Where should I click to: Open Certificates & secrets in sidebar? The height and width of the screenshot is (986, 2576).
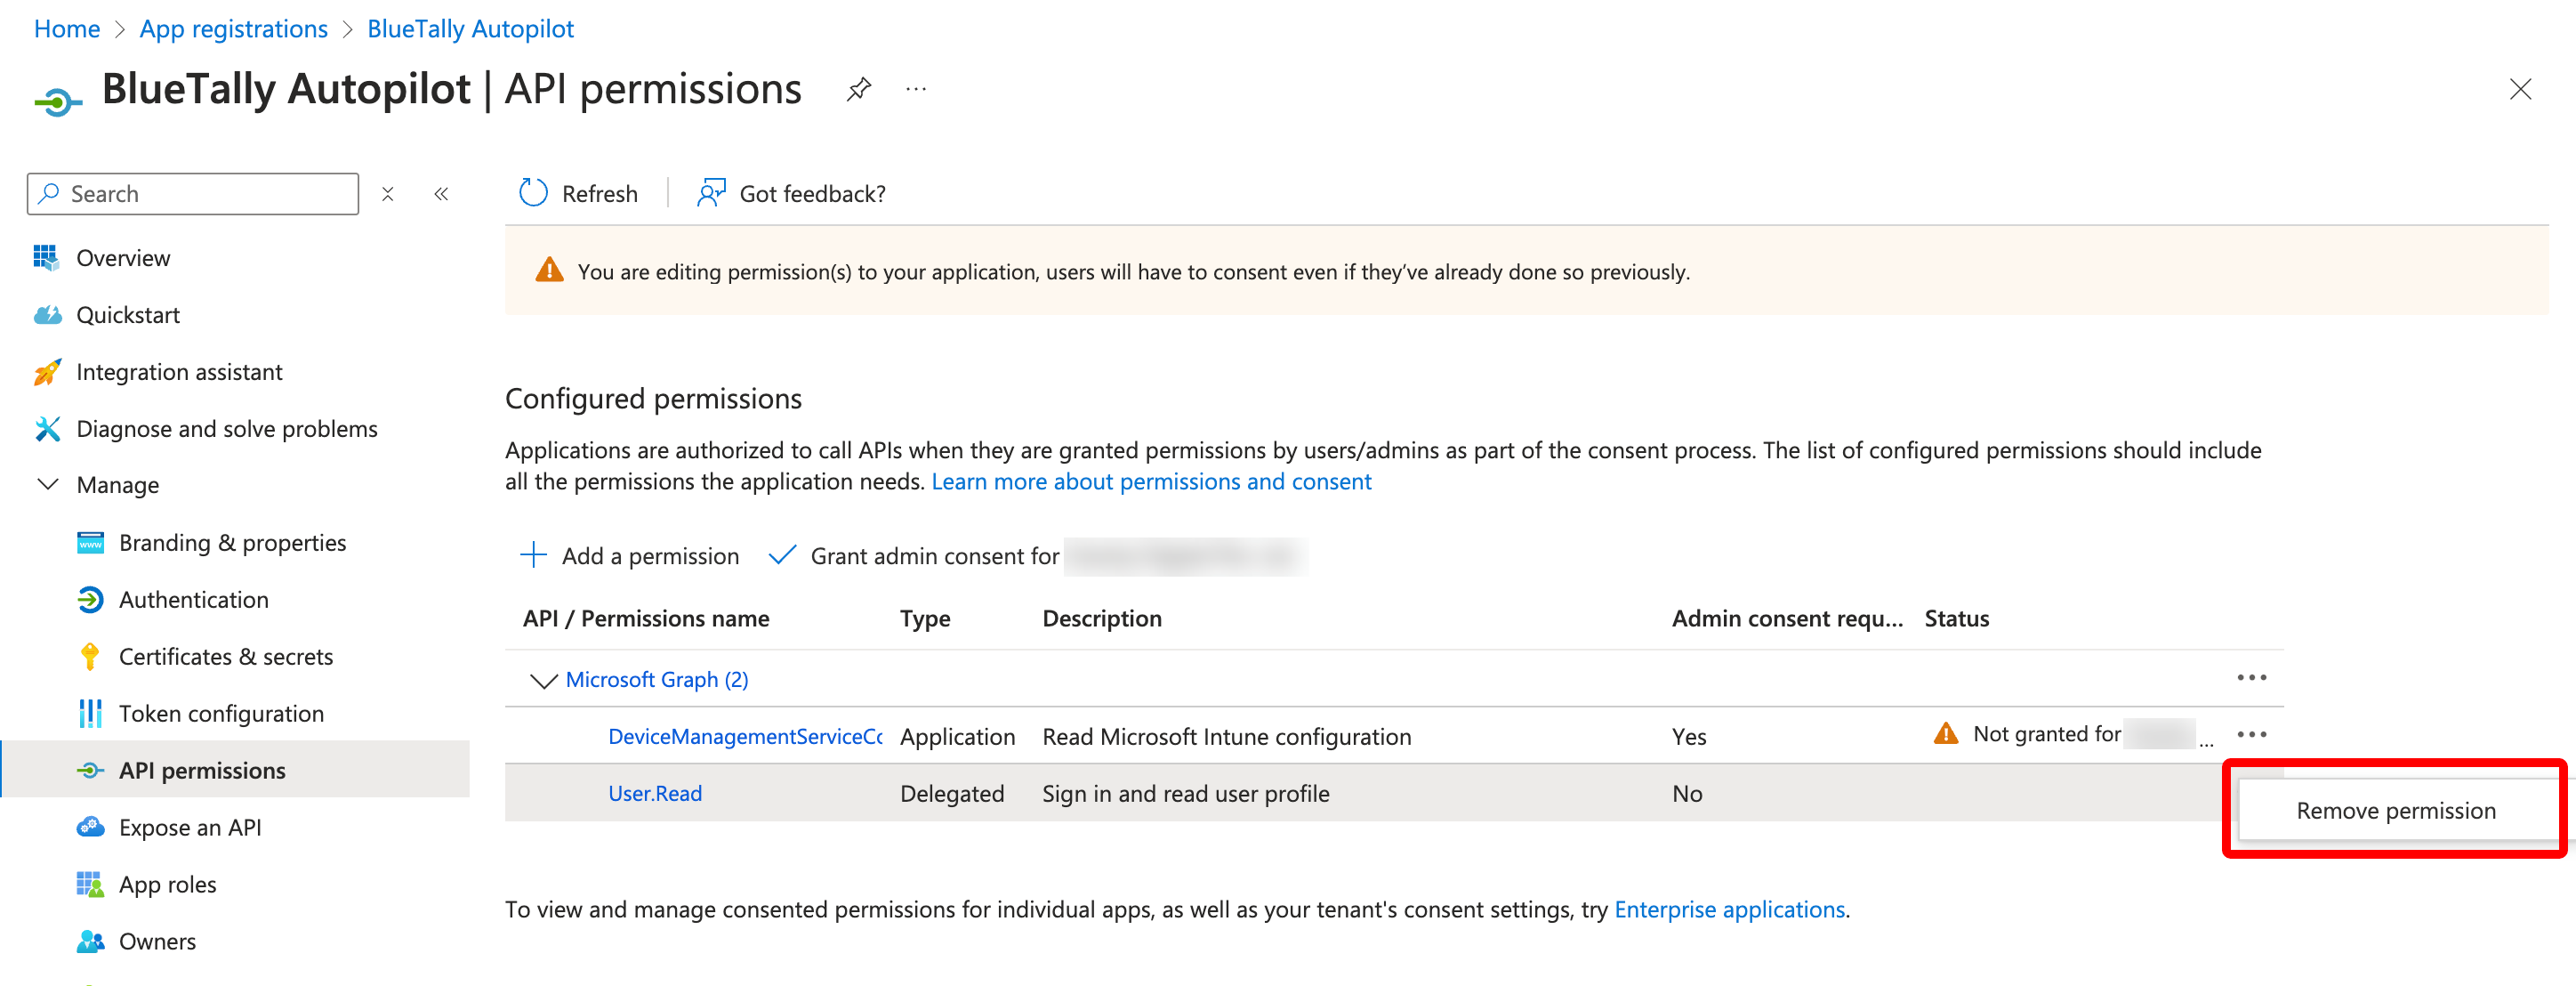(226, 656)
